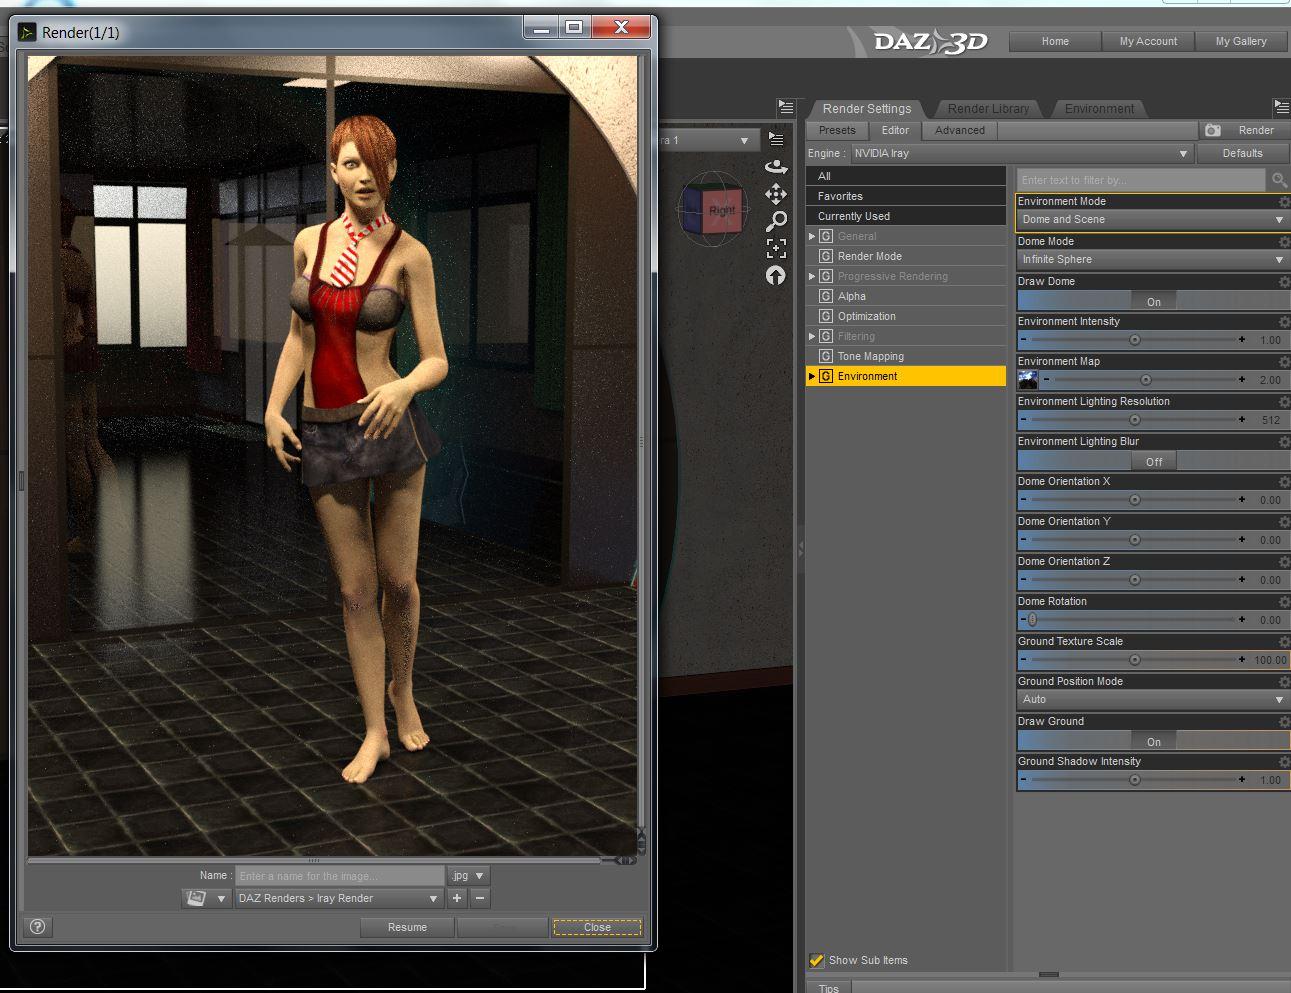Open Dome Mode property gear settings
This screenshot has width=1291, height=993.
click(1284, 242)
